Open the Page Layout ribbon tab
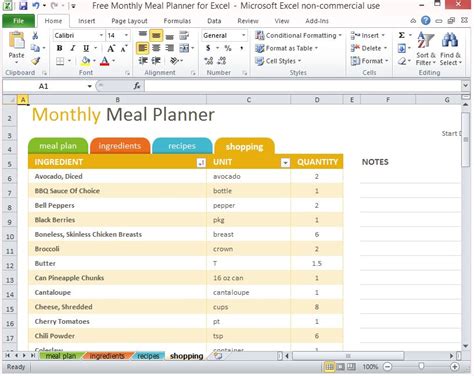 (129, 21)
